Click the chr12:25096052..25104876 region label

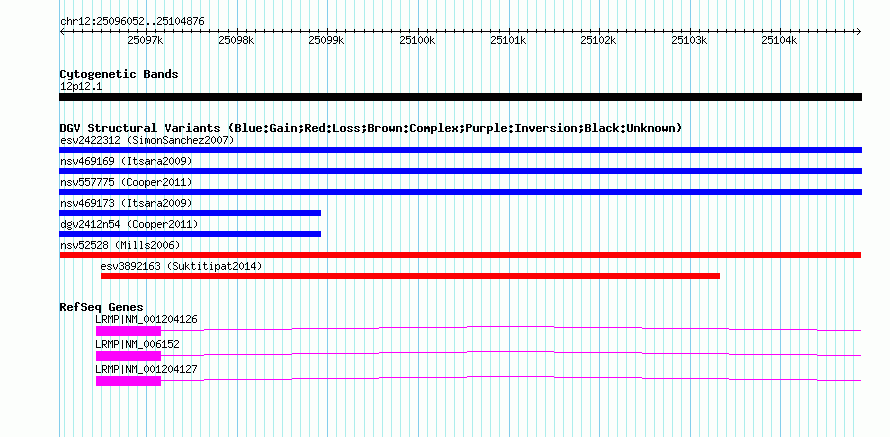click(132, 22)
